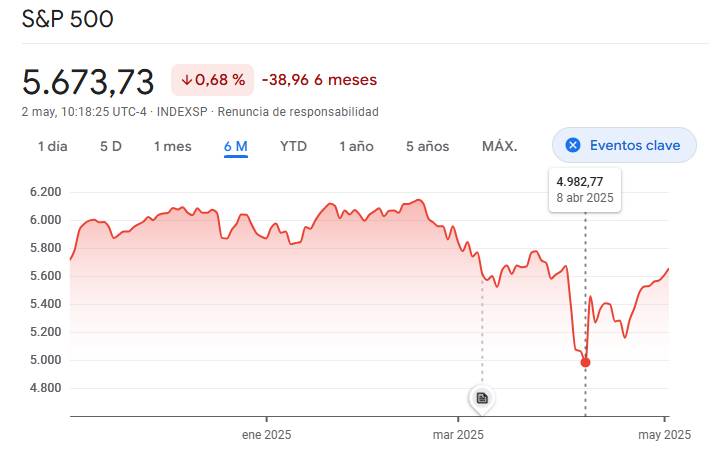Select the 5 años range
The image size is (709, 457).
[x=427, y=147]
